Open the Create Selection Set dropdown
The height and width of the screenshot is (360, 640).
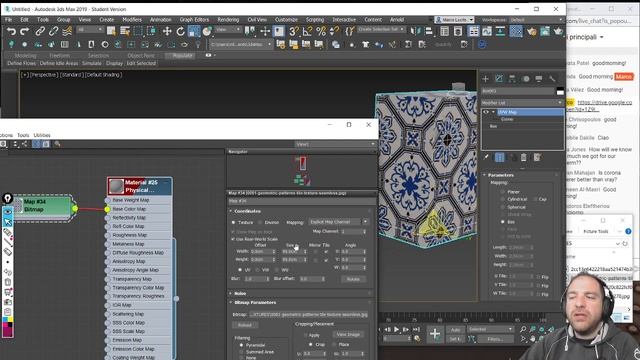tap(381, 29)
